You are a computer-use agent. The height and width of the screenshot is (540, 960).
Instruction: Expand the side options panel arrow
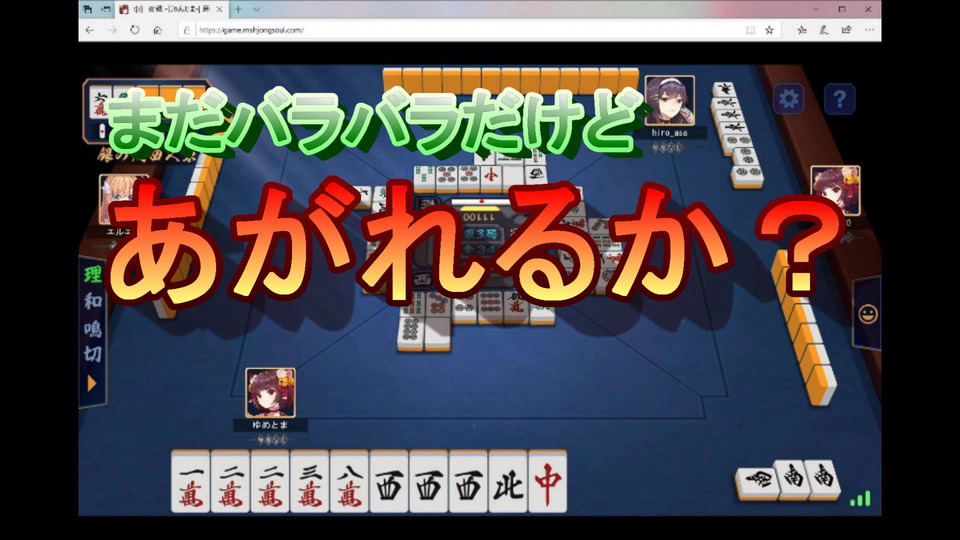tap(92, 384)
